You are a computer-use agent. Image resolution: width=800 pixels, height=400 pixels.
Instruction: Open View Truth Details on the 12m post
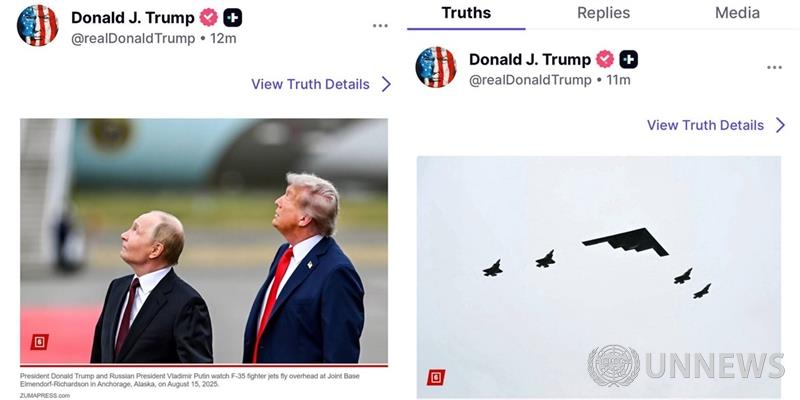310,84
